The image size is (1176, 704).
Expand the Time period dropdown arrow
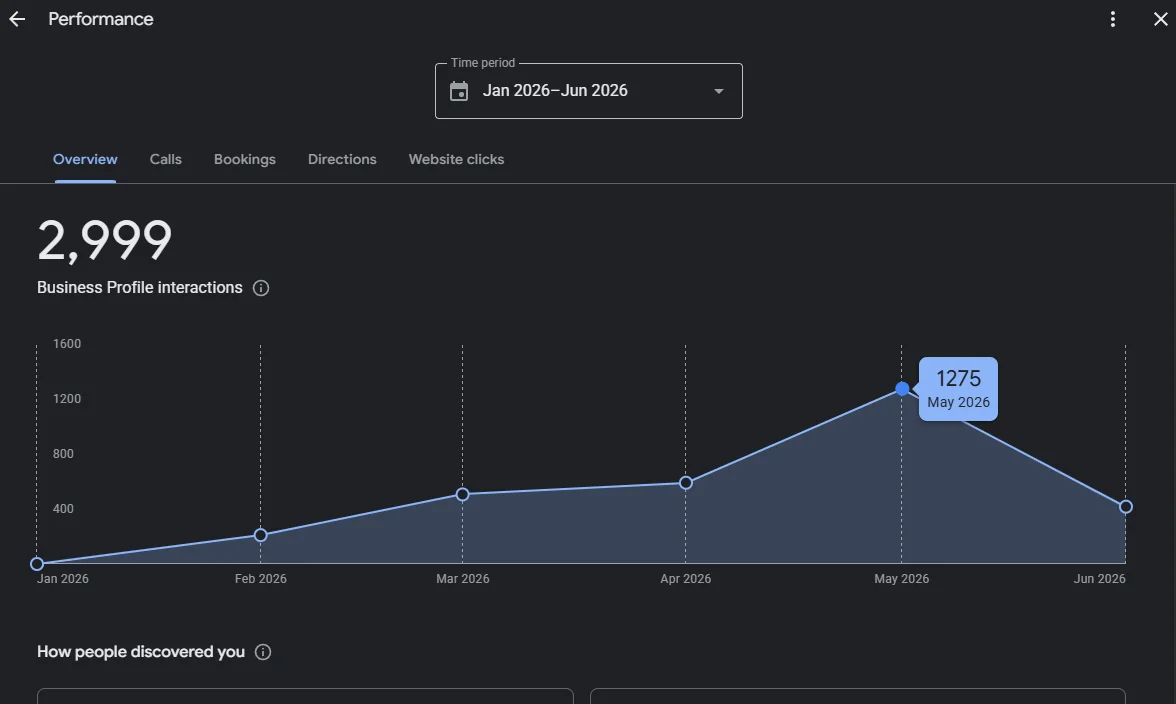tap(718, 91)
